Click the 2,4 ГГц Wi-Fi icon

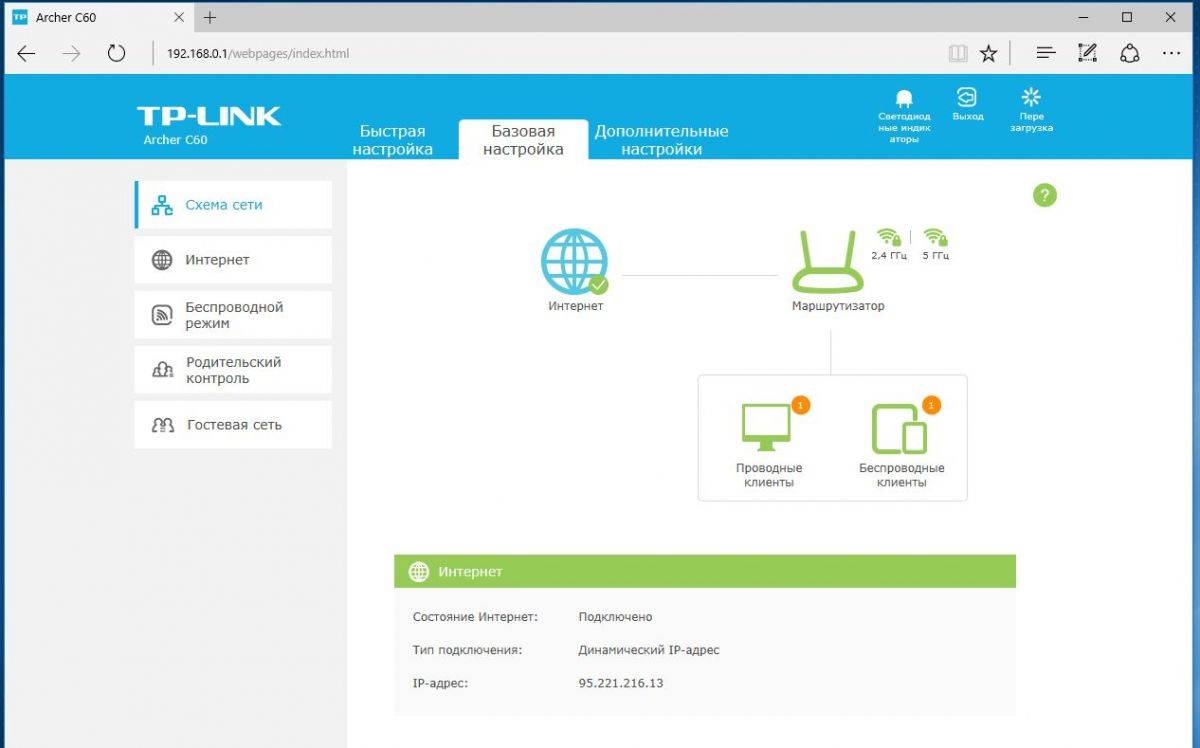click(x=889, y=237)
